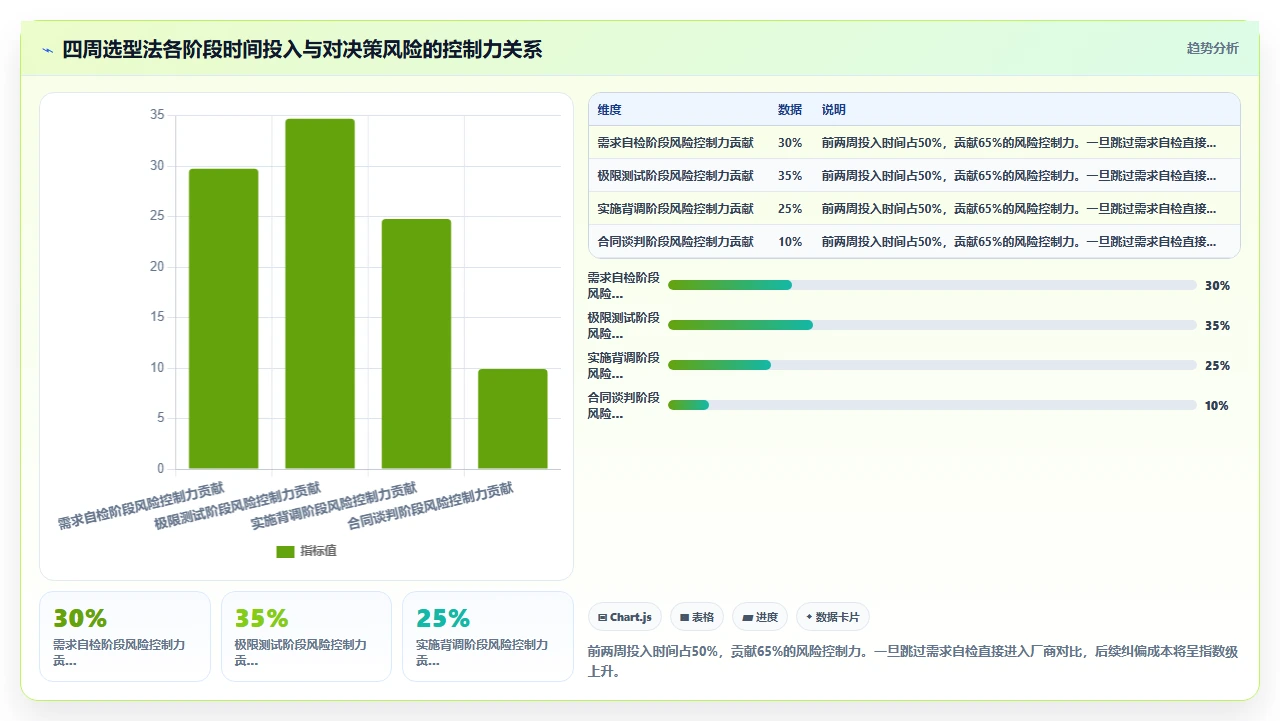1280x721 pixels.
Task: Select the 表格 tag
Action: 697,617
